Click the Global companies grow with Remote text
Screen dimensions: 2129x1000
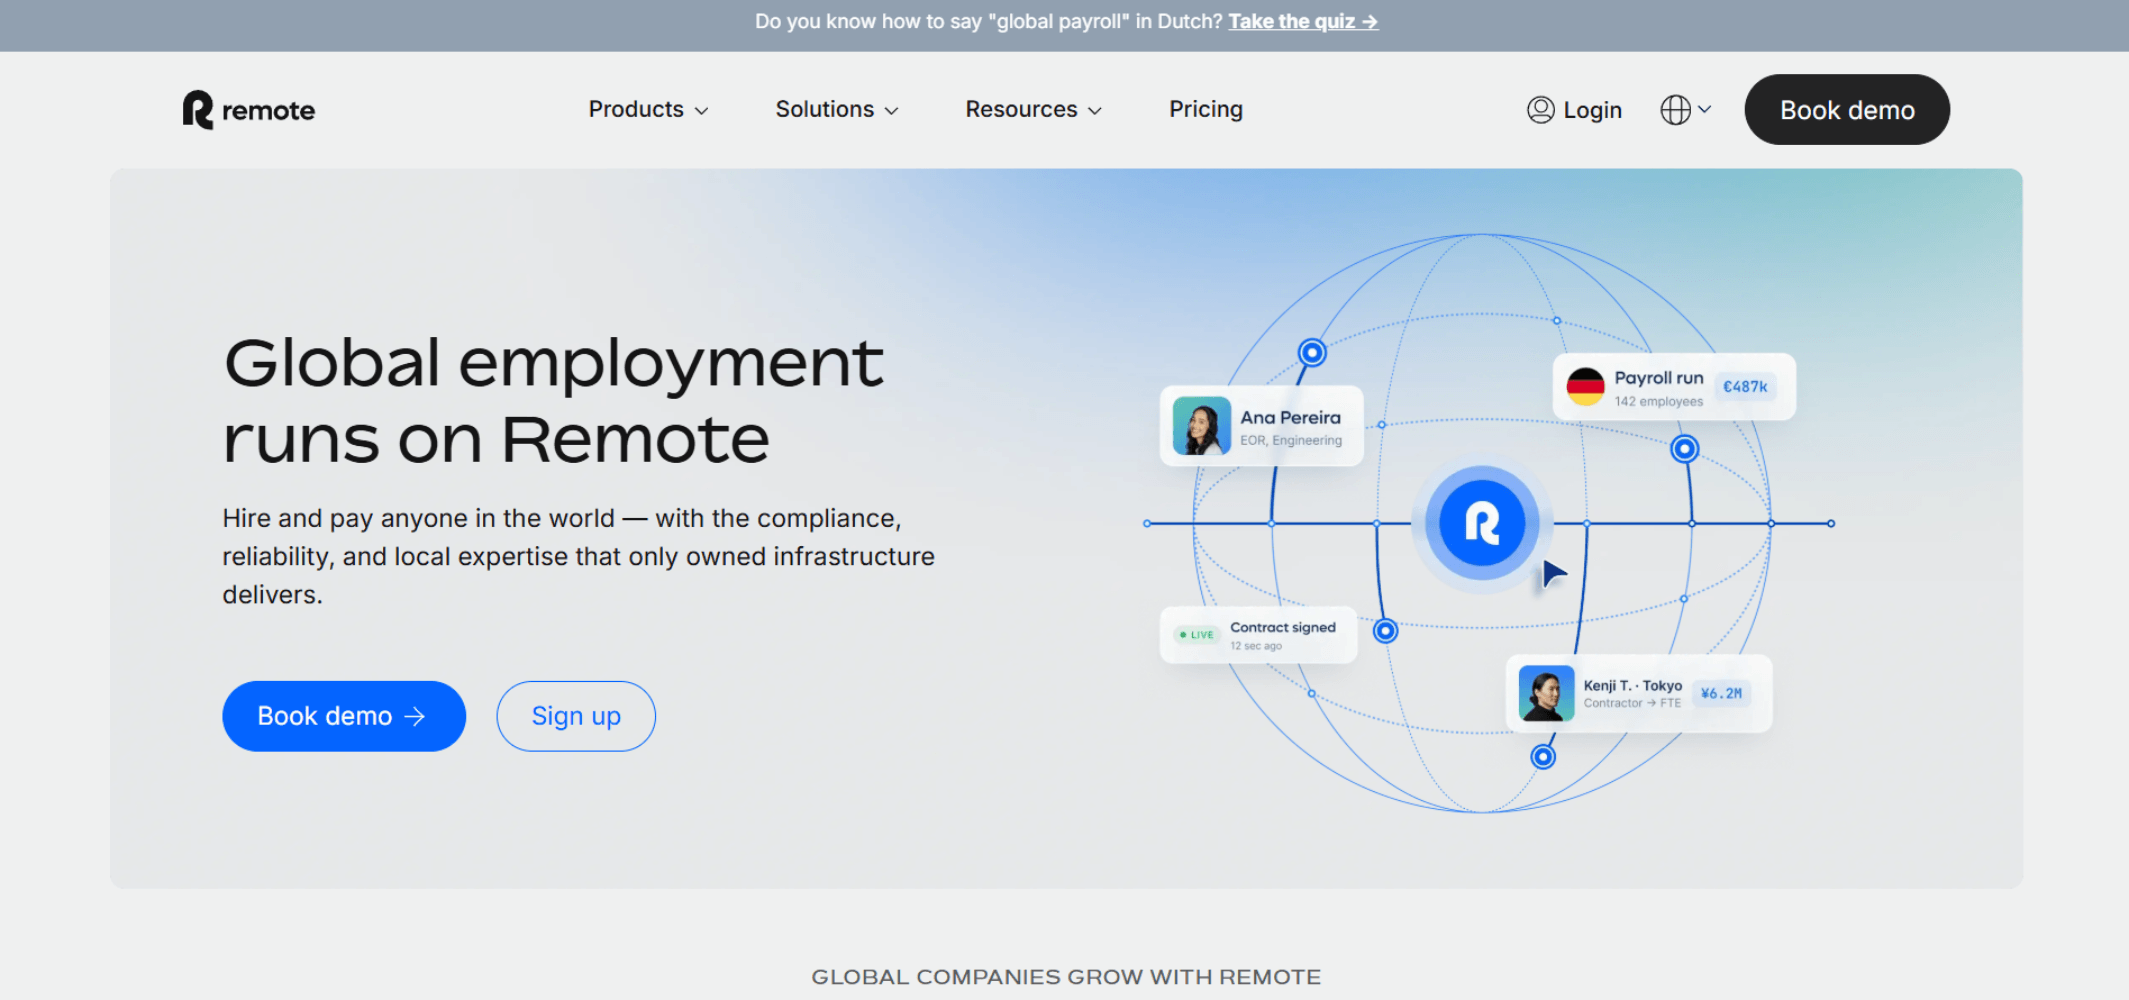click(x=1066, y=977)
